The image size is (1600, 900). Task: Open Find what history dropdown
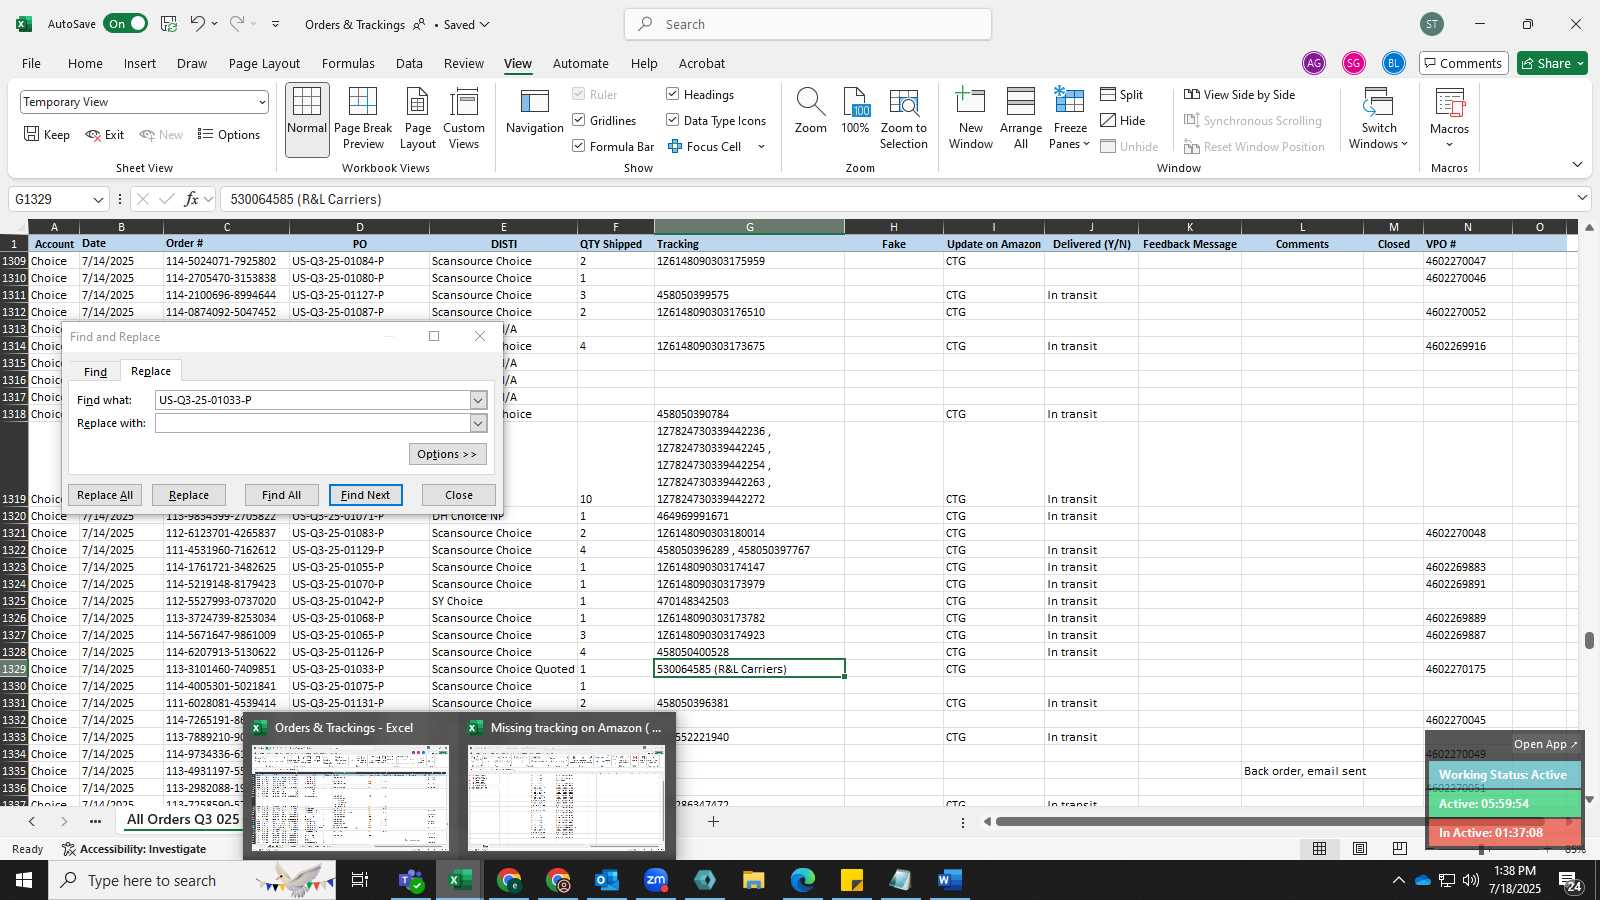point(478,400)
